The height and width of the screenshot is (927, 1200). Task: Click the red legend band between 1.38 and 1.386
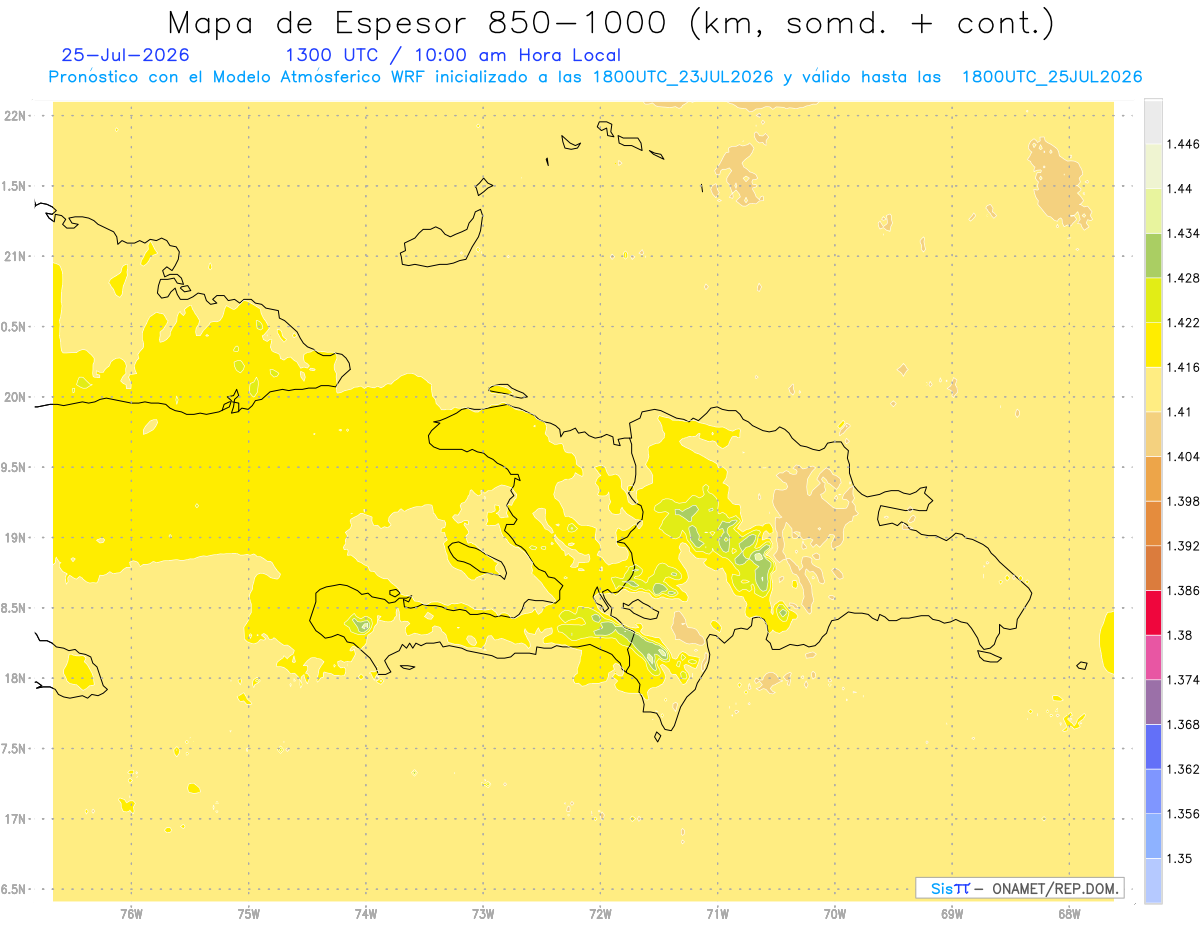(x=1152, y=612)
